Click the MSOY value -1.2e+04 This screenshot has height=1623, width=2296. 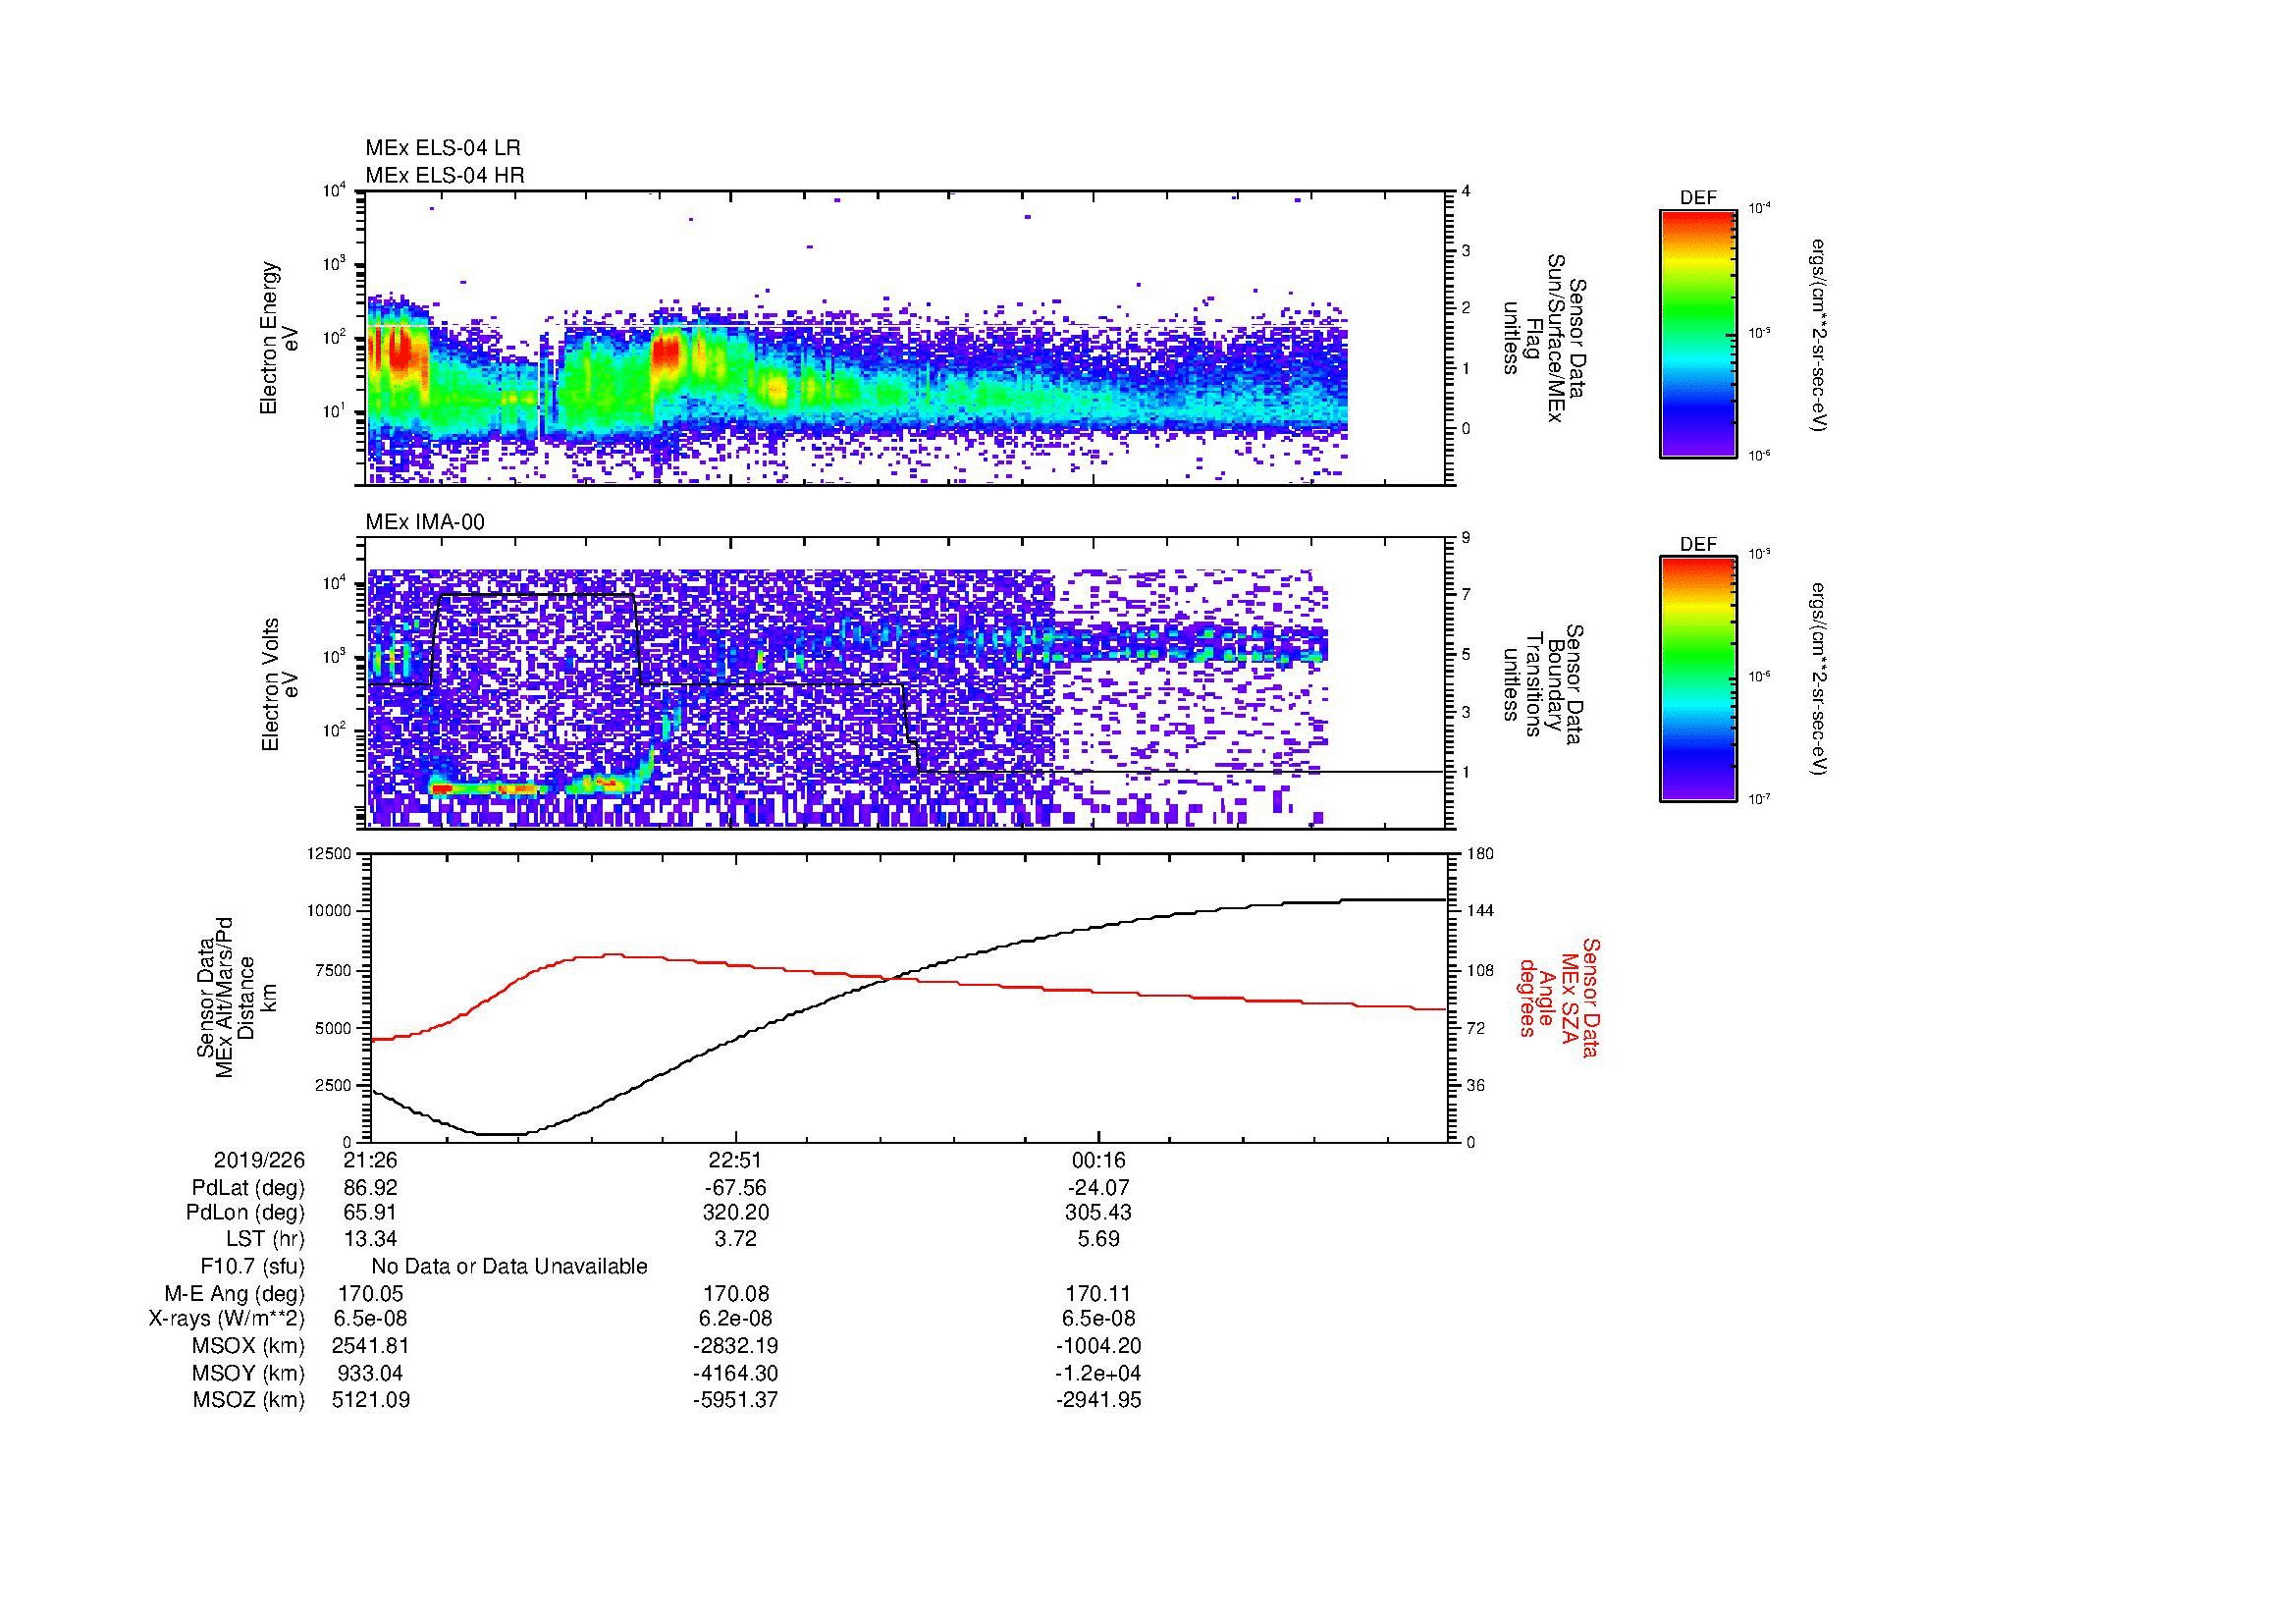[1098, 1373]
